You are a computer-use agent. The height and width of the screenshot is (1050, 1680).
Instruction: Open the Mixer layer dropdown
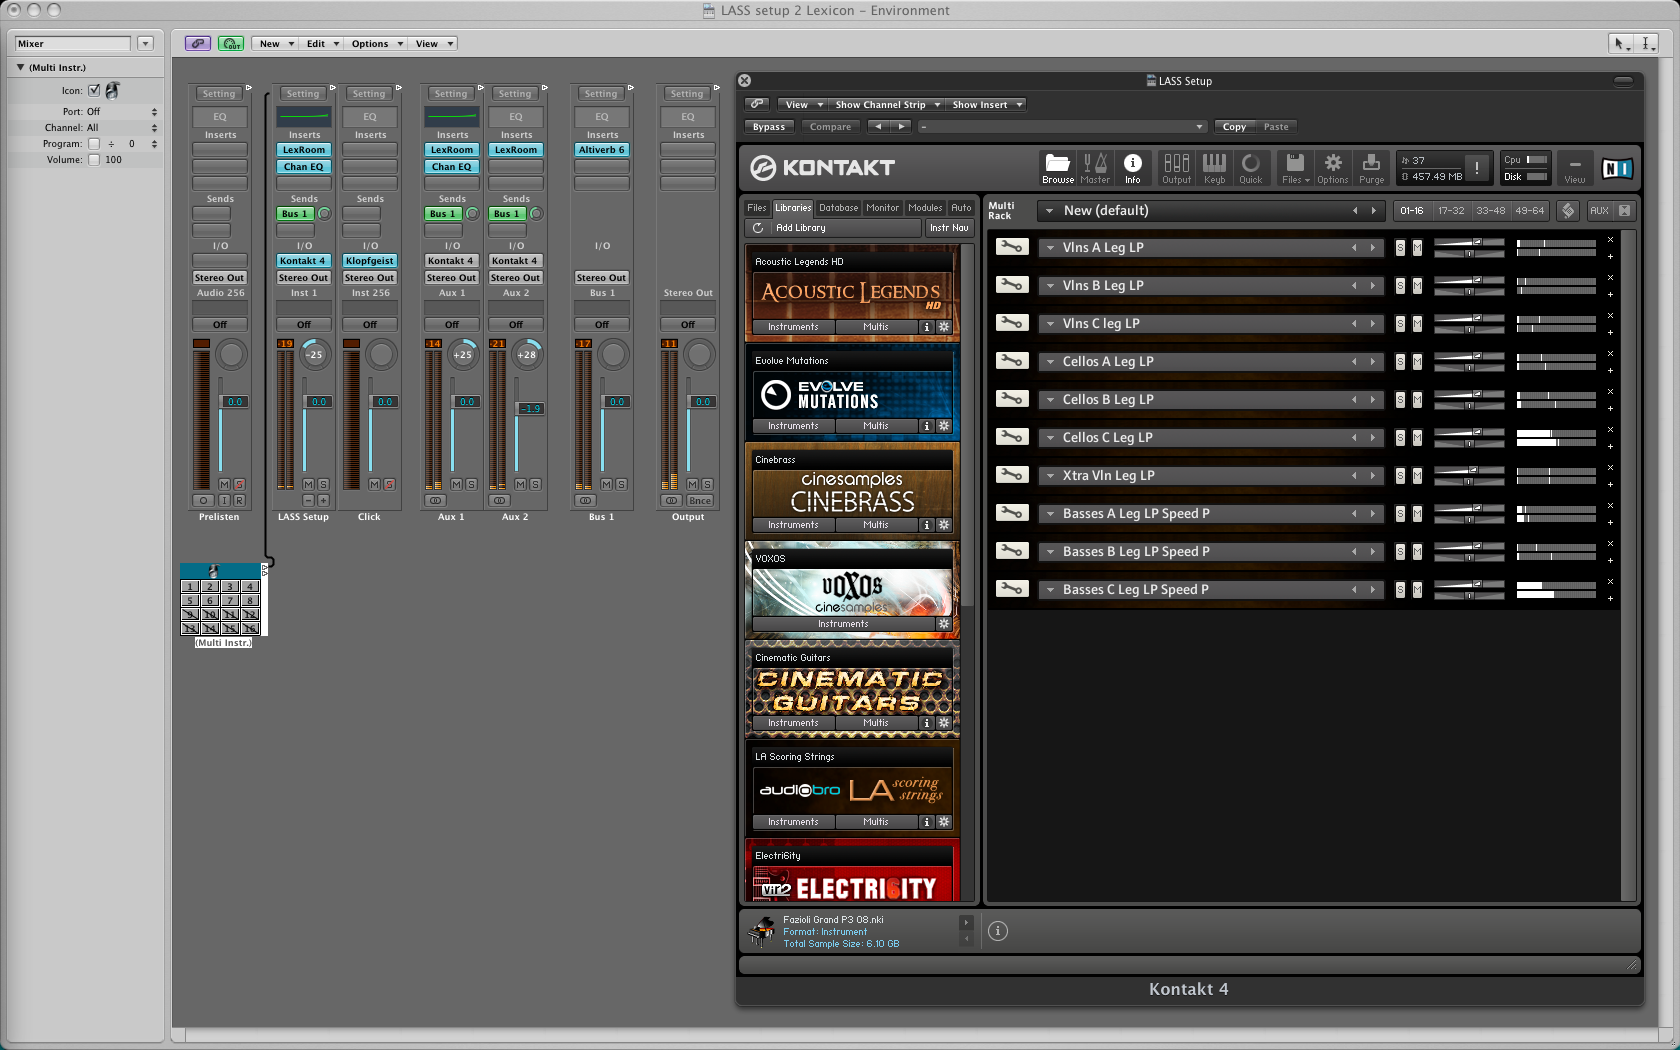(x=145, y=44)
